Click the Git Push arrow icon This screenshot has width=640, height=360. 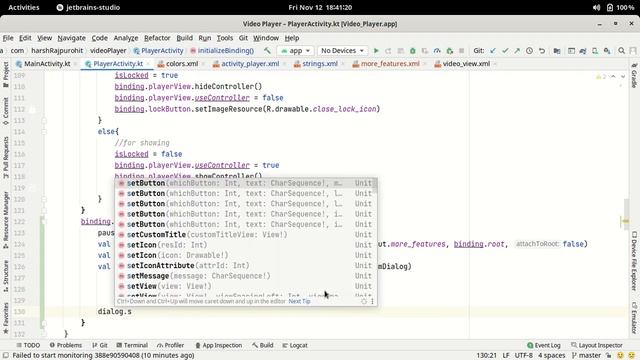point(517,51)
